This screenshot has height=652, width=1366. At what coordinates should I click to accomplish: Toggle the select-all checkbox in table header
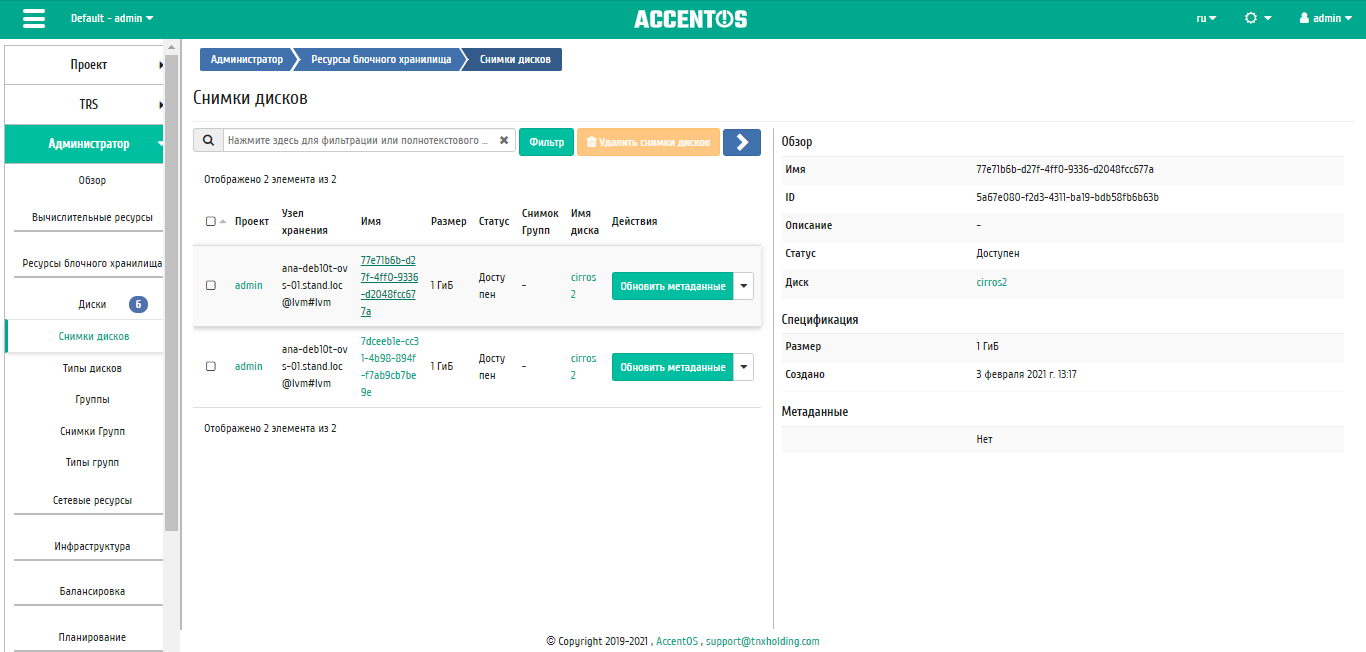click(210, 221)
